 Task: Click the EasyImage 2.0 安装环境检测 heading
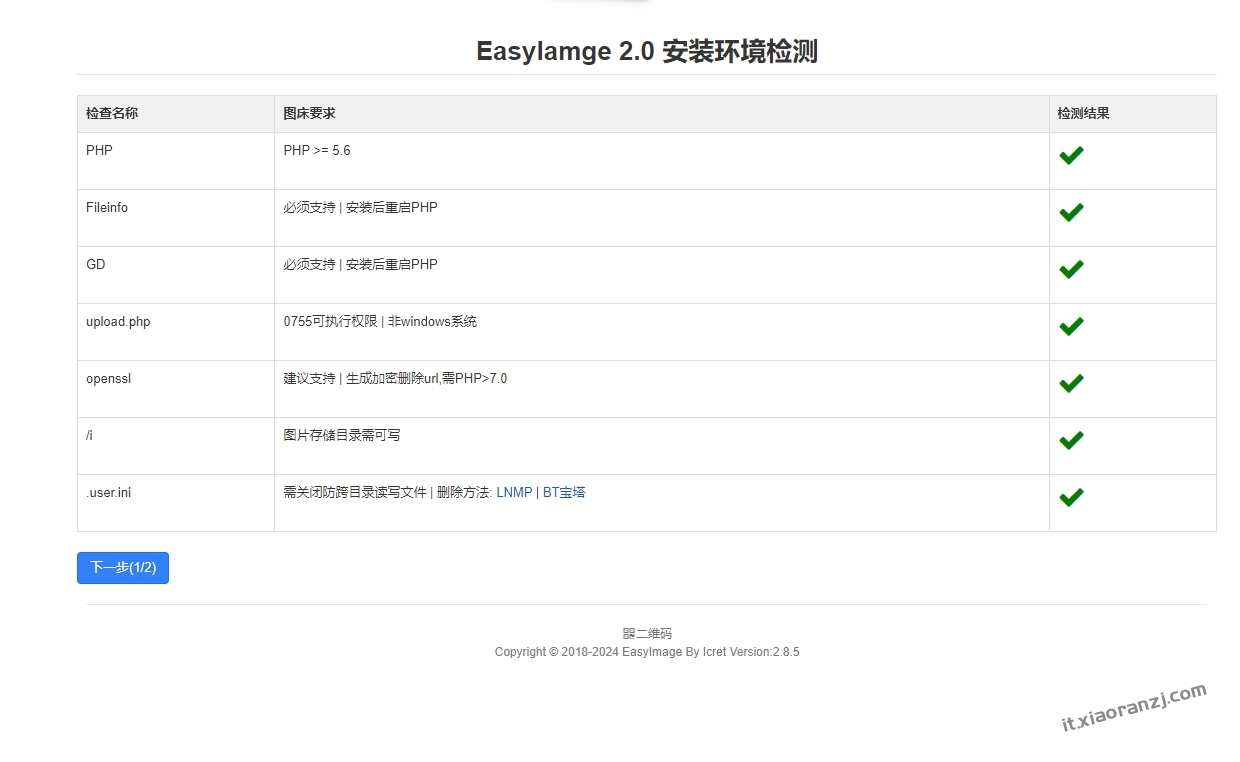click(x=647, y=51)
